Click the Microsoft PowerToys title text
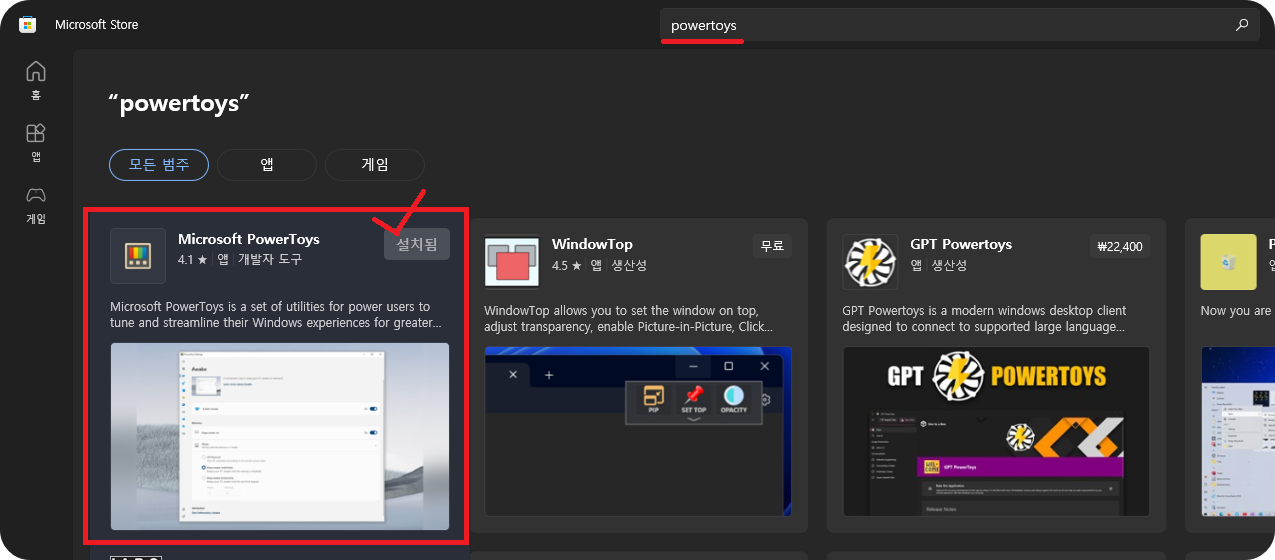Viewport: 1275px width, 560px height. [x=249, y=239]
